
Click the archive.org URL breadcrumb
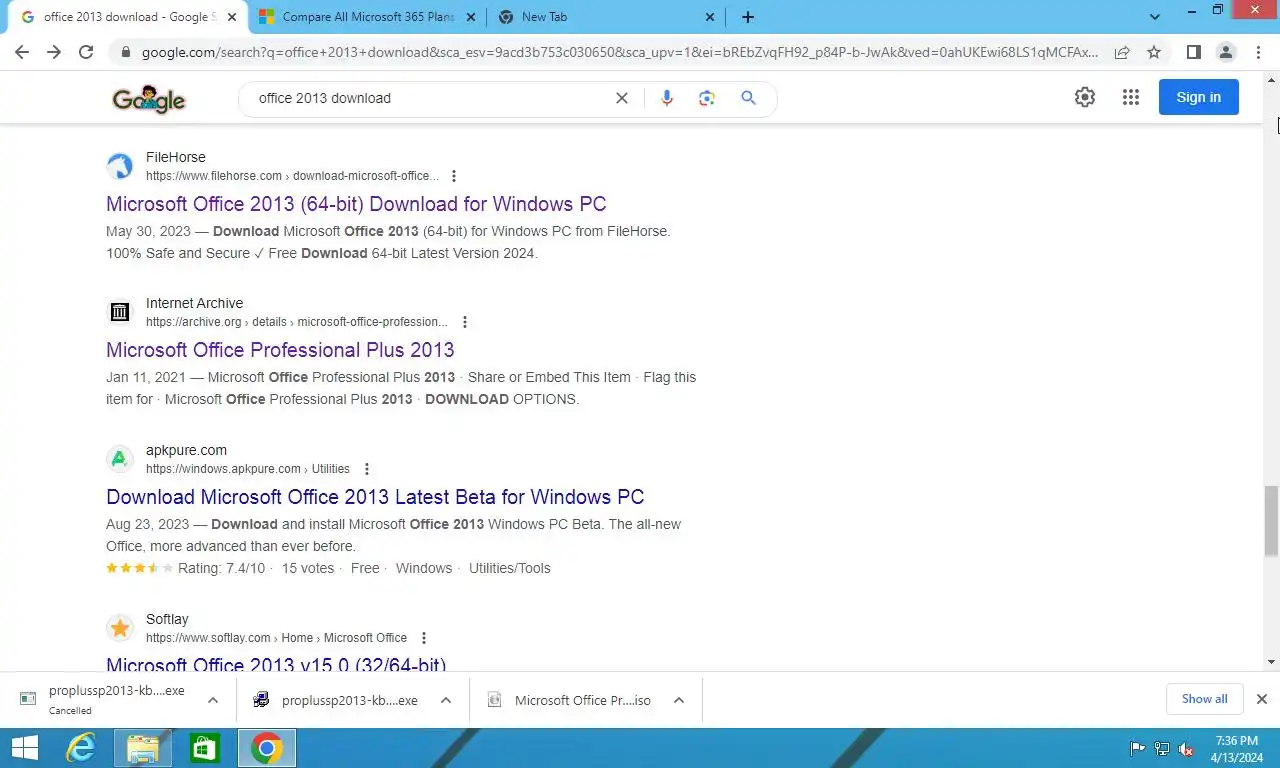pos(297,322)
